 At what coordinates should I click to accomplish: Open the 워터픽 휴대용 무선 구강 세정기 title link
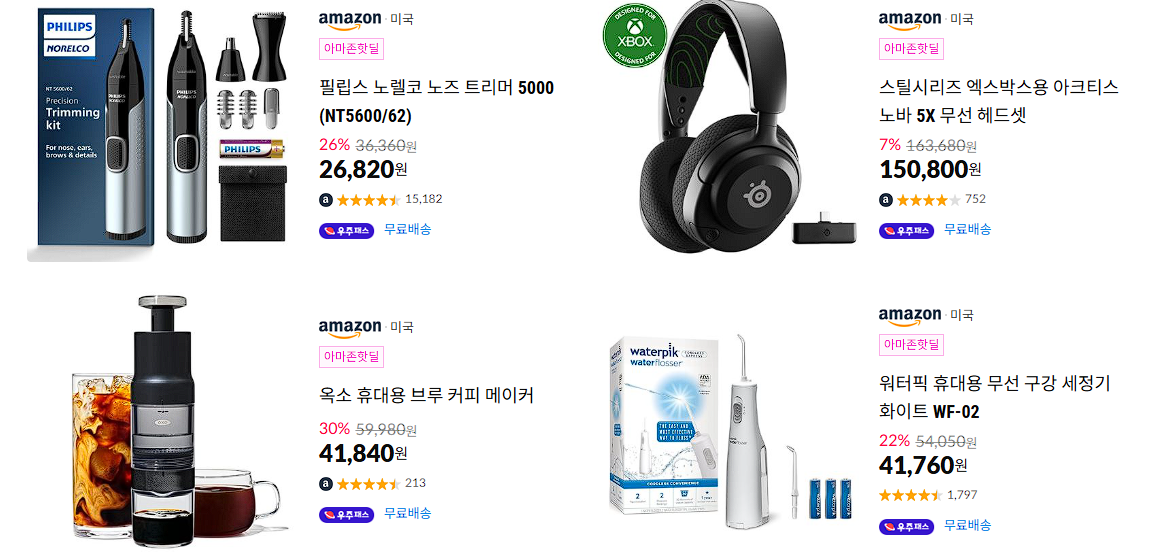pos(995,397)
